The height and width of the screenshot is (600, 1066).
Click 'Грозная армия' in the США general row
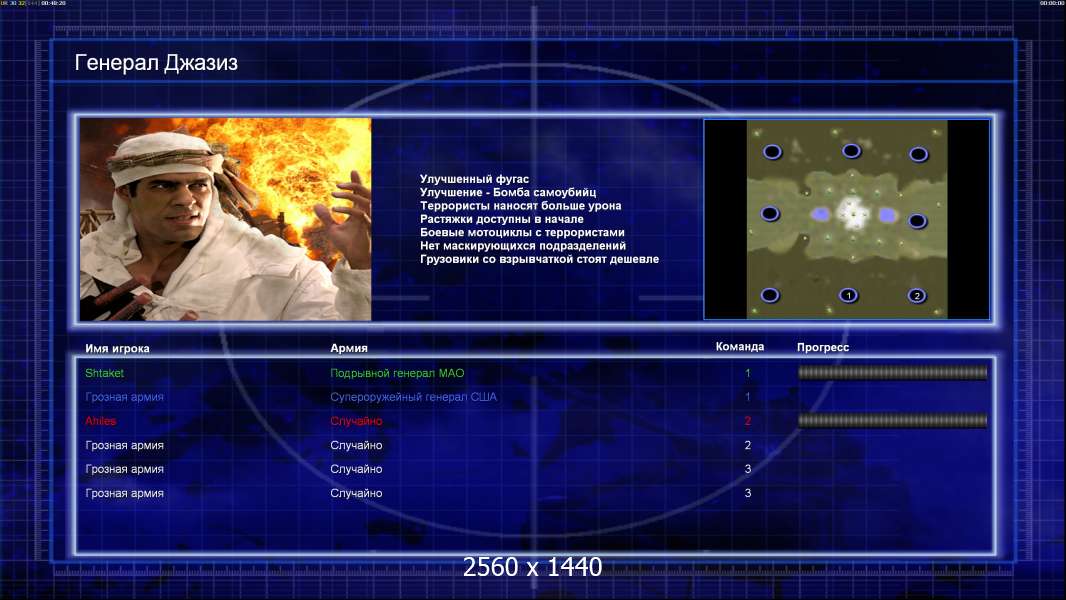124,397
